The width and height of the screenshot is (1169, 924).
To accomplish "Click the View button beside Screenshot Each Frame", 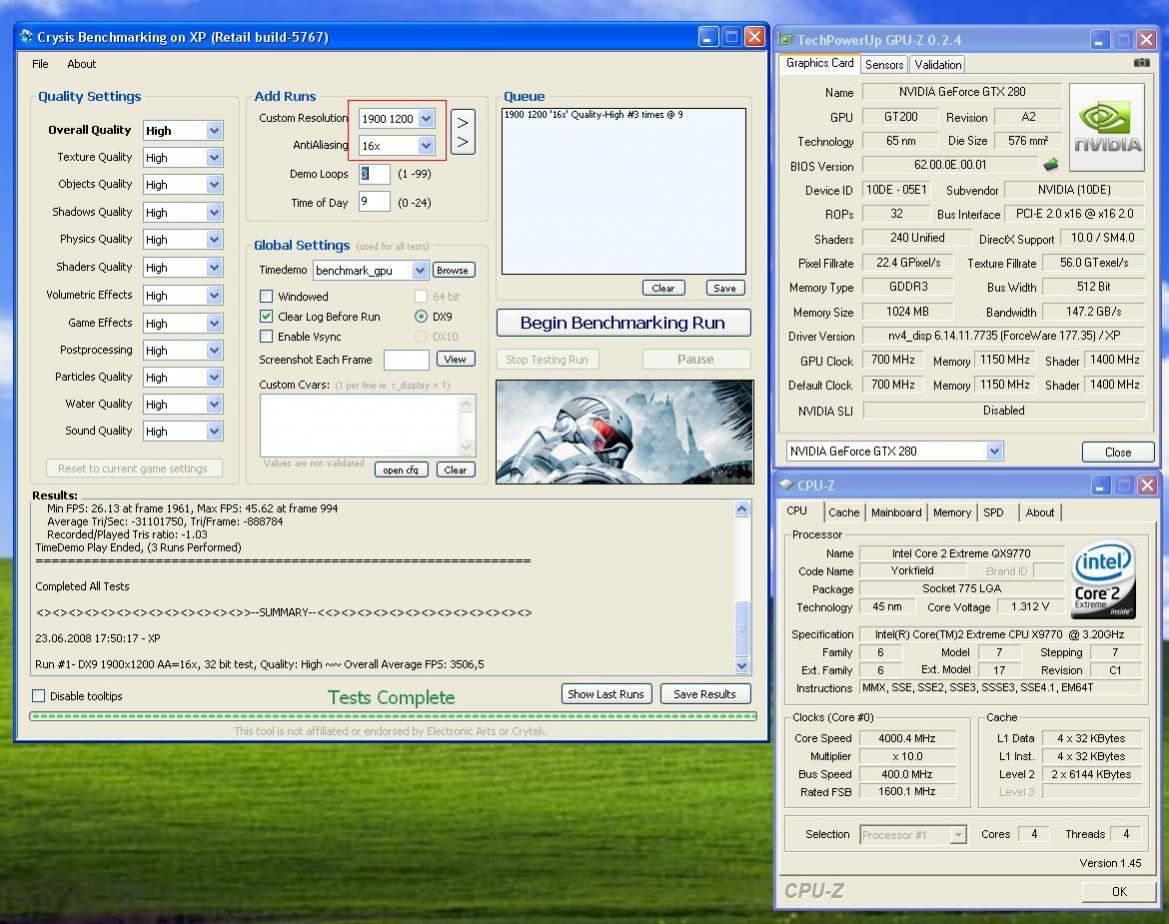I will coord(455,359).
